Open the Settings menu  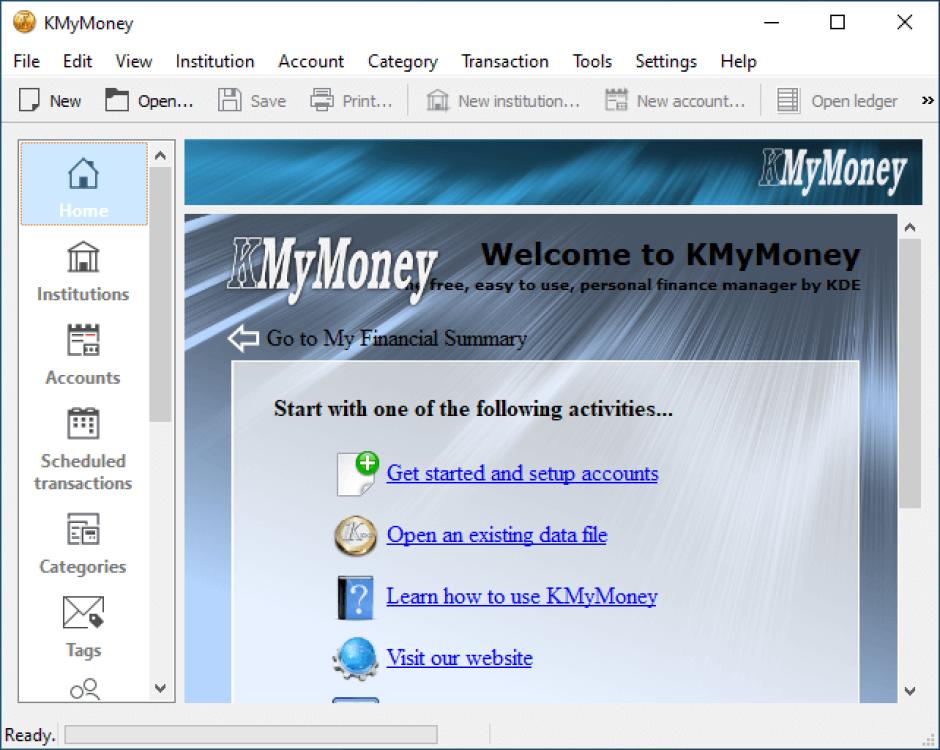665,61
